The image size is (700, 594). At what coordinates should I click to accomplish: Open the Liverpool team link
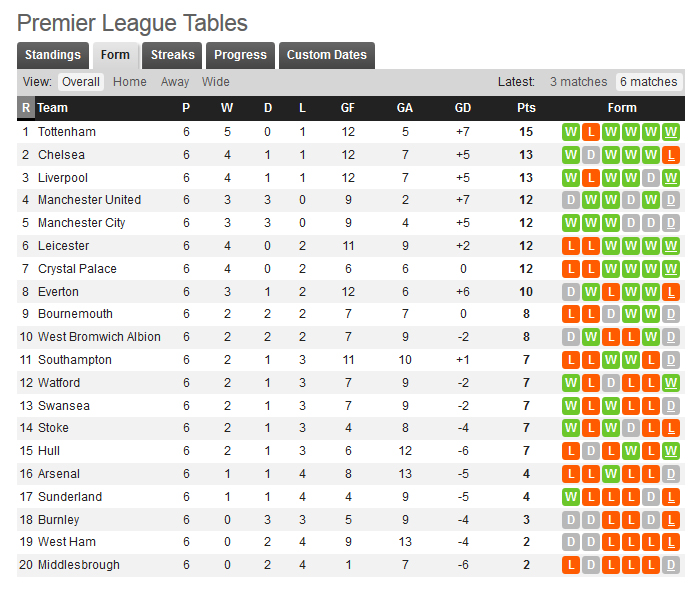[63, 178]
